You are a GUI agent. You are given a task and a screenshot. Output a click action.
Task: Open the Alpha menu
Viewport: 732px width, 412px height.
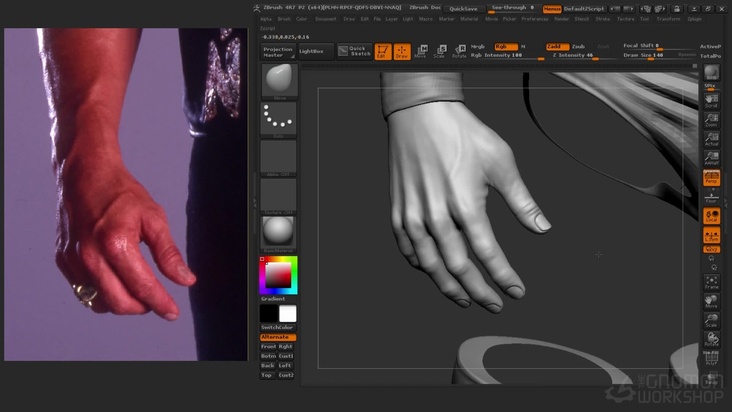[266, 19]
